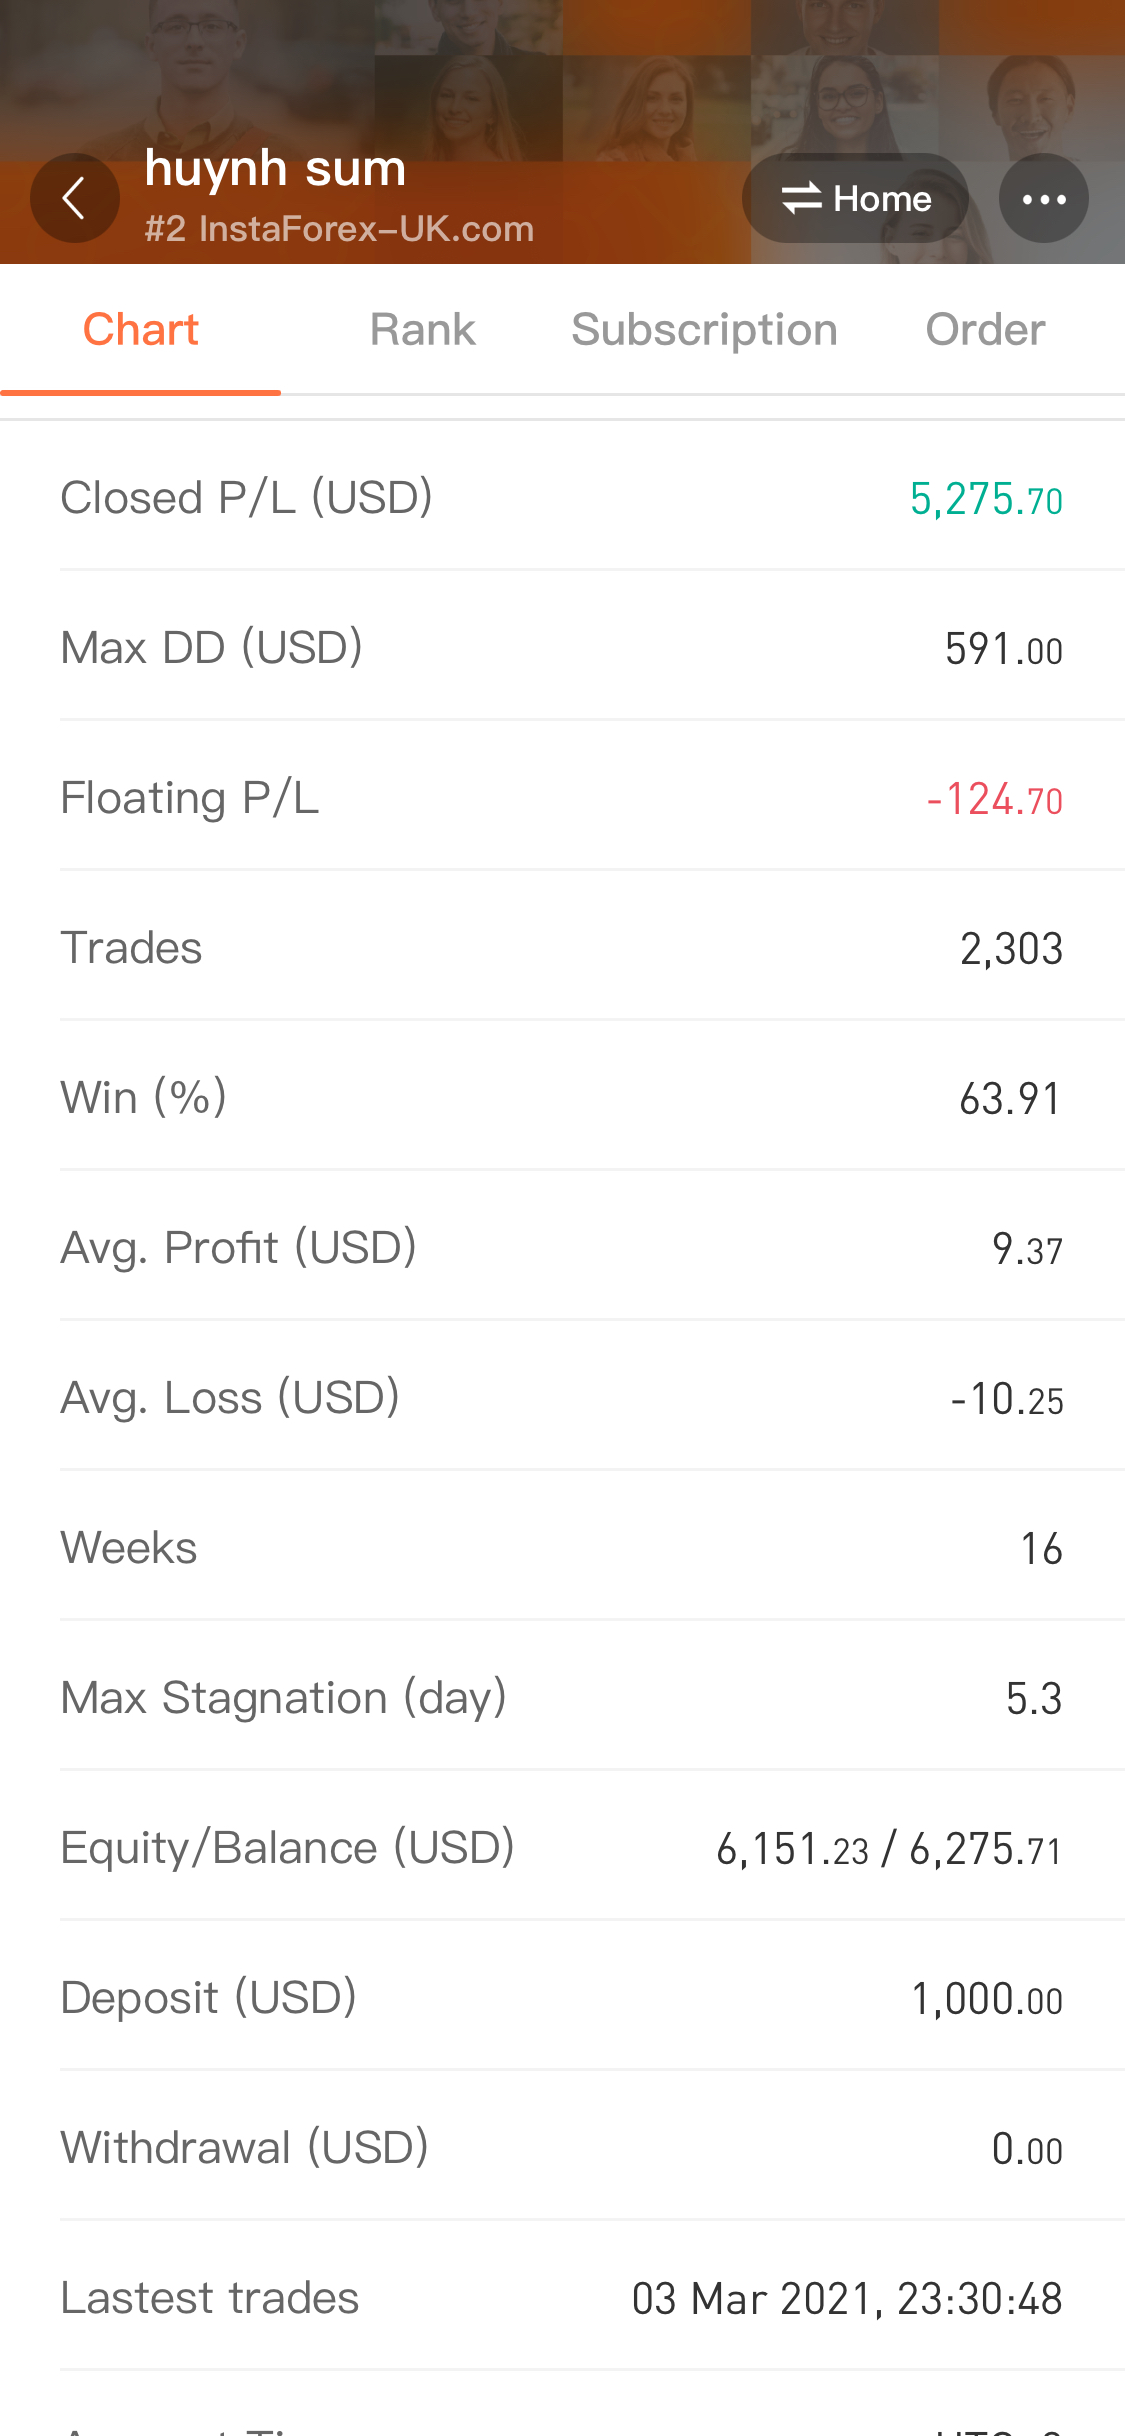1125x2436 pixels.
Task: Tap the Equity/Balance (USD) row
Action: pos(592,1846)
